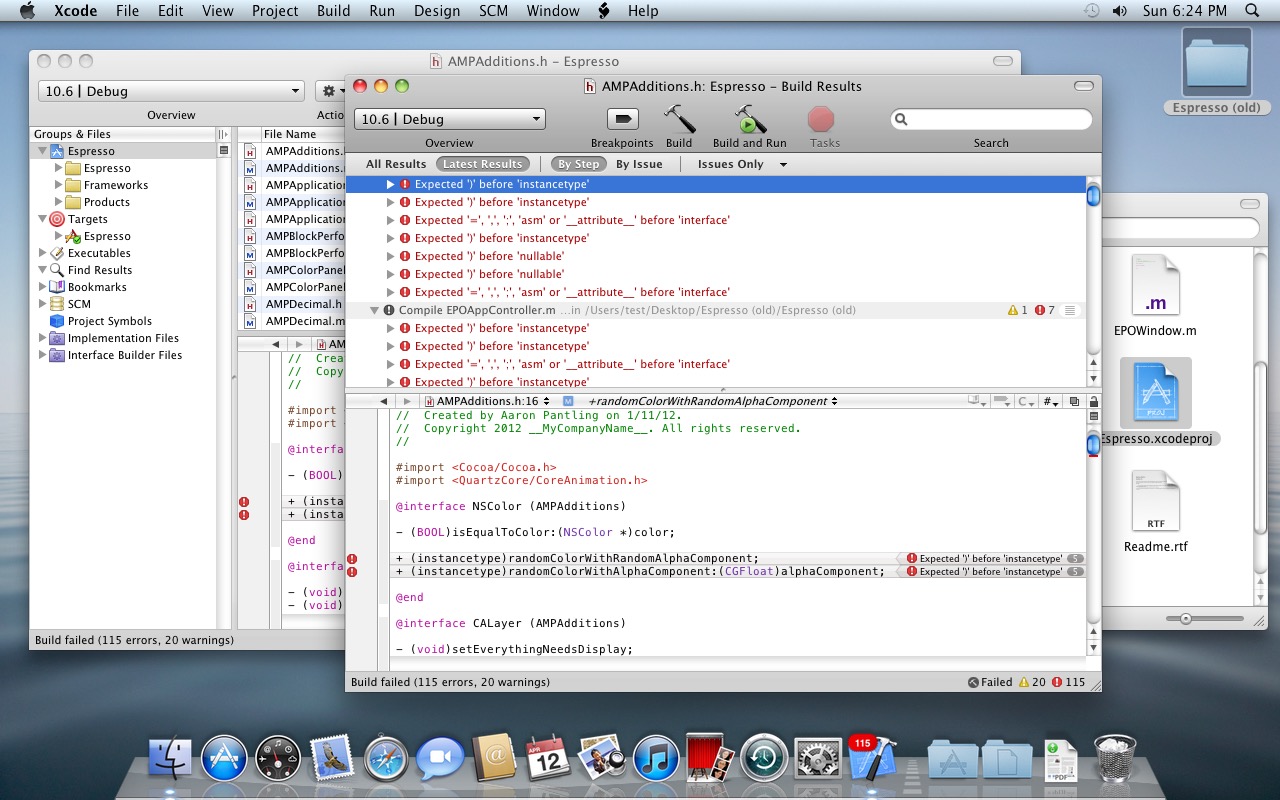Switch to Latest Results filter
Image resolution: width=1280 pixels, height=800 pixels.
click(482, 164)
